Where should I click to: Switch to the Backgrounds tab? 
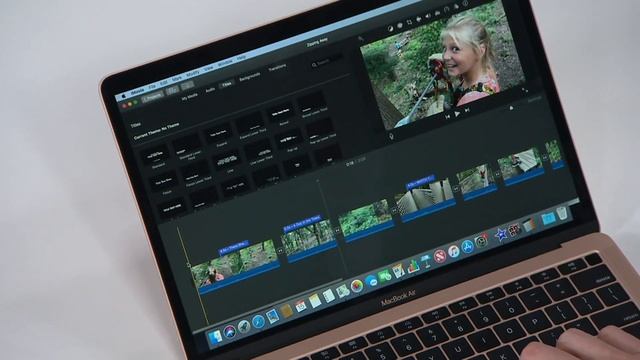(x=250, y=77)
